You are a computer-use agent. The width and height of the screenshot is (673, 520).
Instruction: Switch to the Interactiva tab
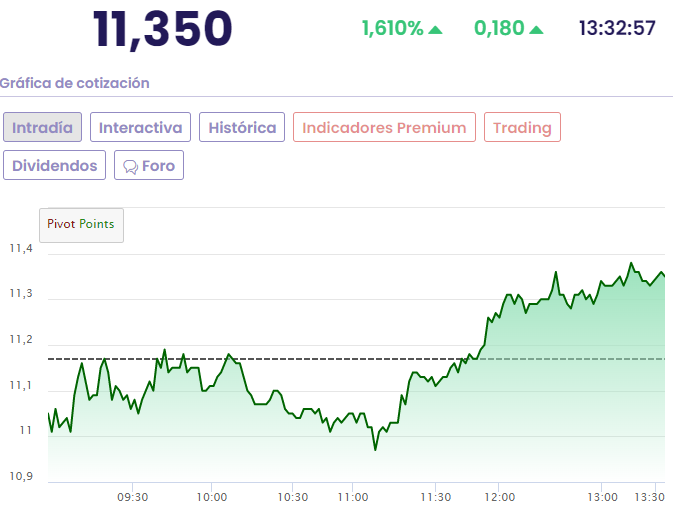(140, 128)
